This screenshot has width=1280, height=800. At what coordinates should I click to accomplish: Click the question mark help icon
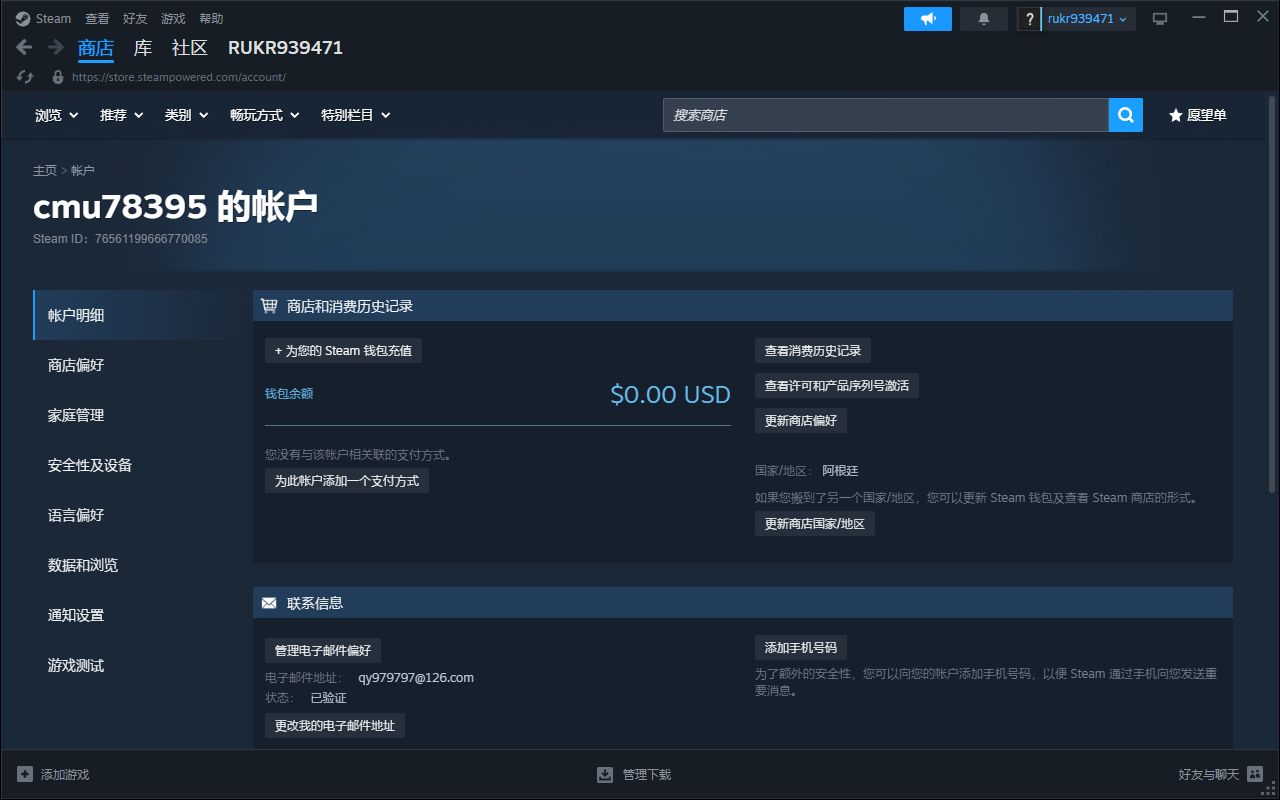(x=1030, y=19)
